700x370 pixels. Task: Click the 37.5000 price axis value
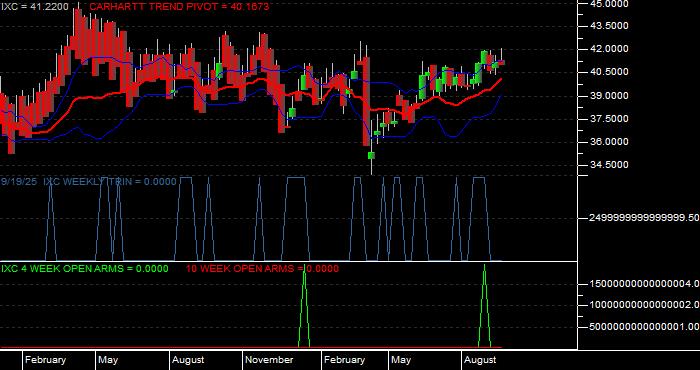[609, 119]
